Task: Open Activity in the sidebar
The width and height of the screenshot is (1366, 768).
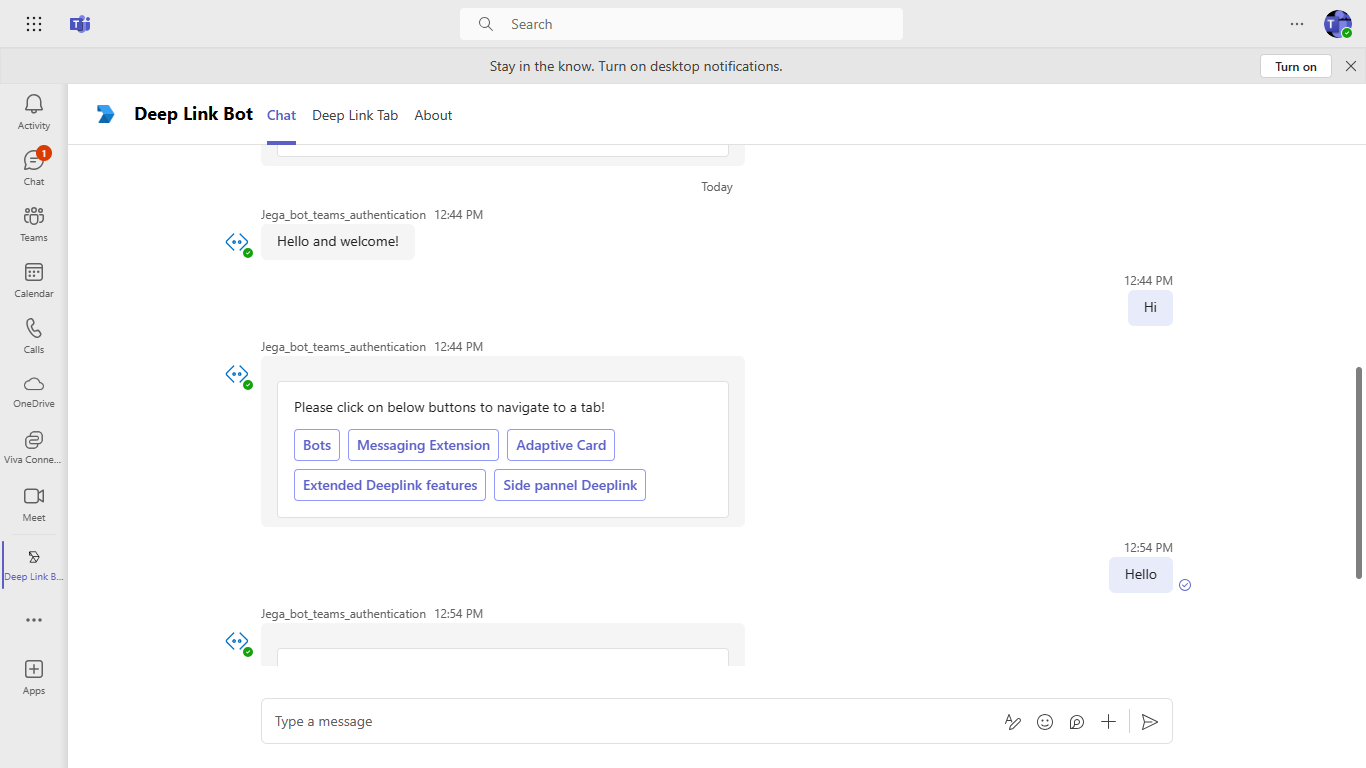Action: (34, 112)
